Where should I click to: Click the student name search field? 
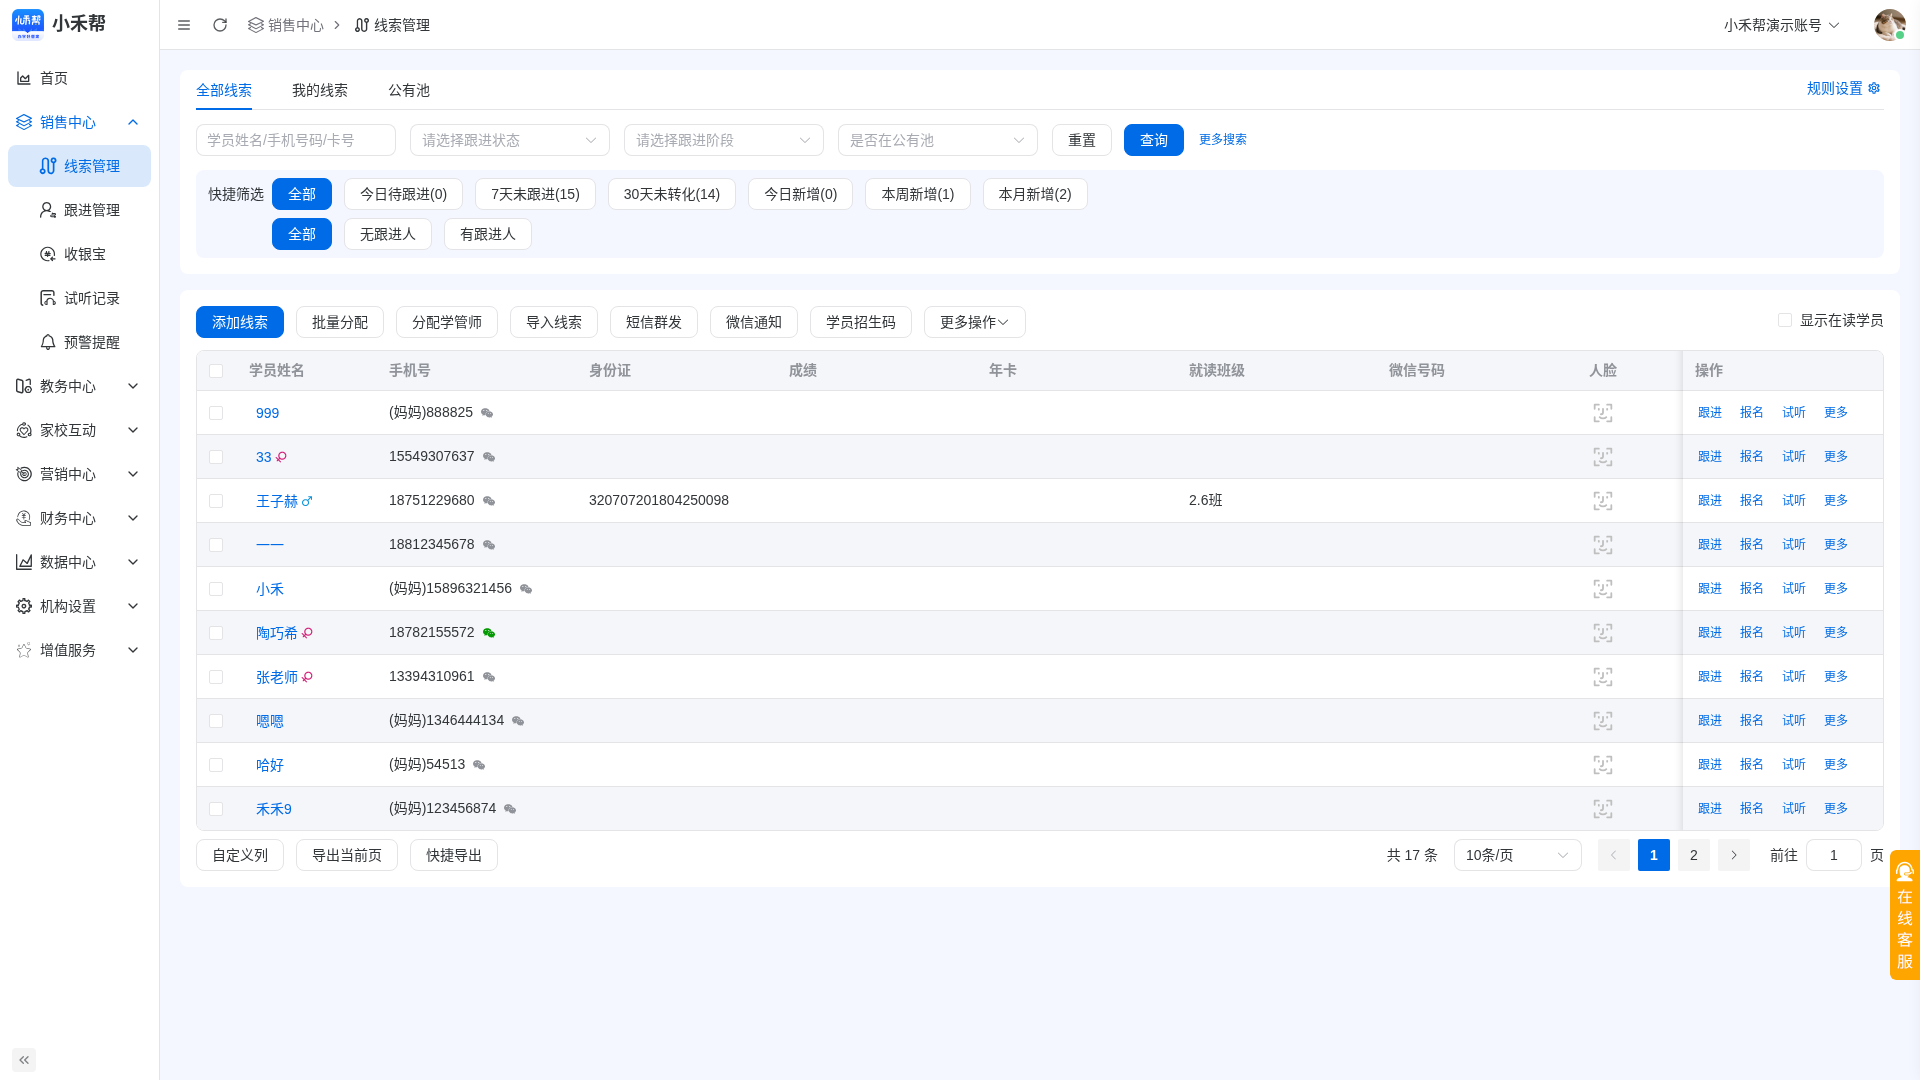click(x=296, y=140)
